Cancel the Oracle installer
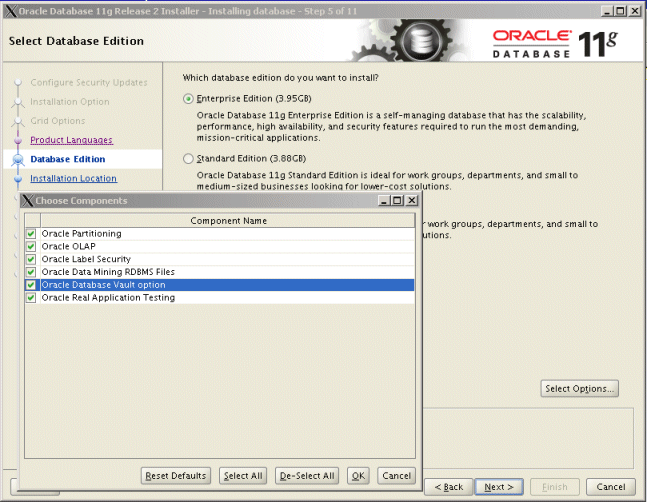 point(611,487)
